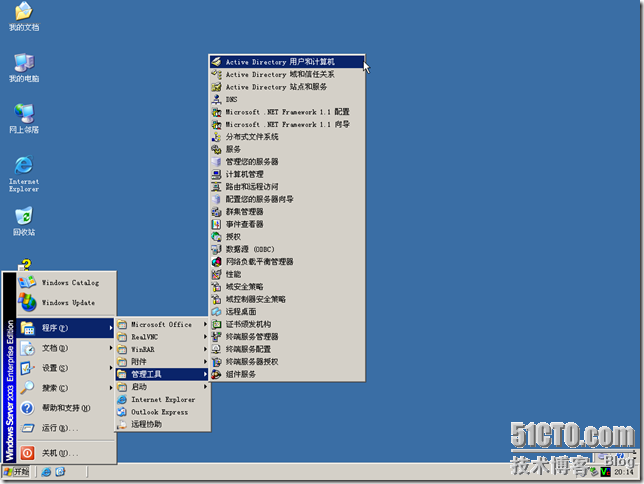Open Windows Catalog from Start menu

tap(66, 283)
